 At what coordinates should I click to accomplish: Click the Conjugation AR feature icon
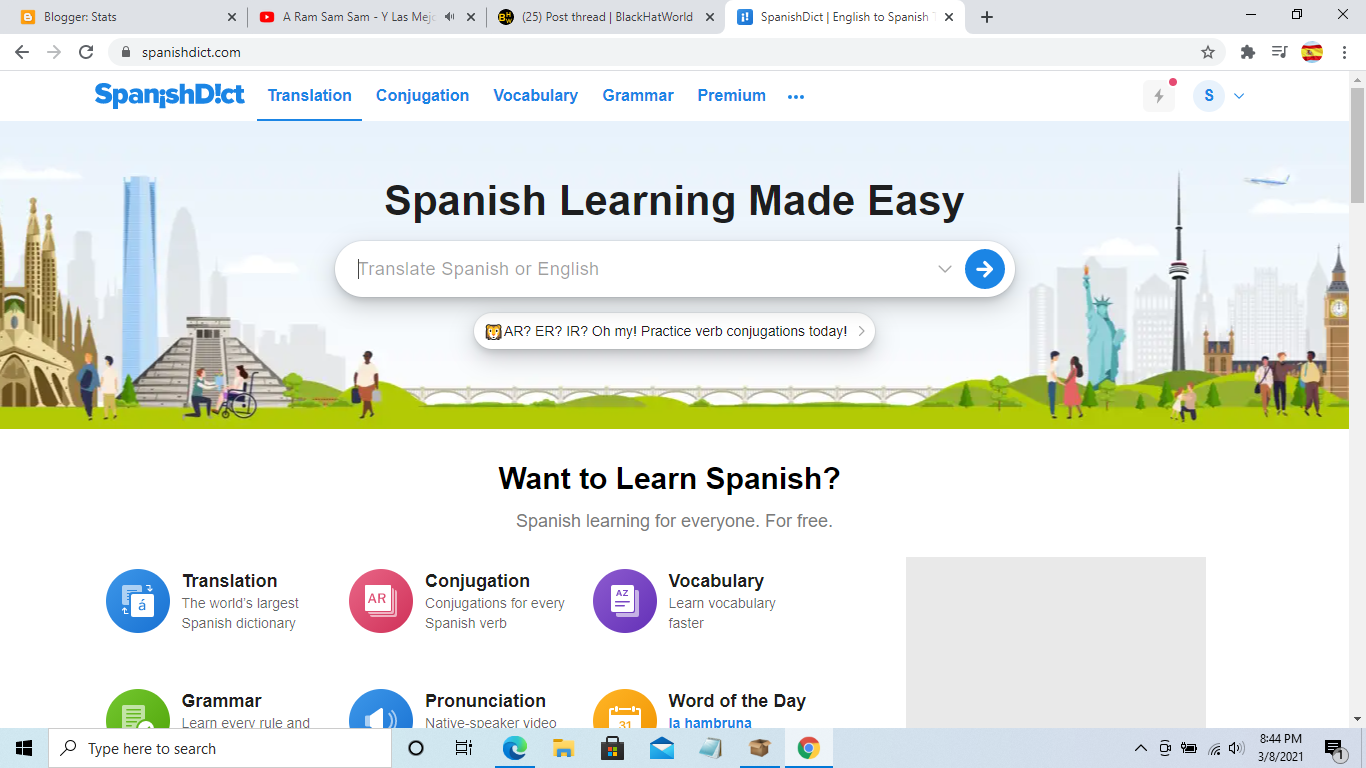coord(381,601)
